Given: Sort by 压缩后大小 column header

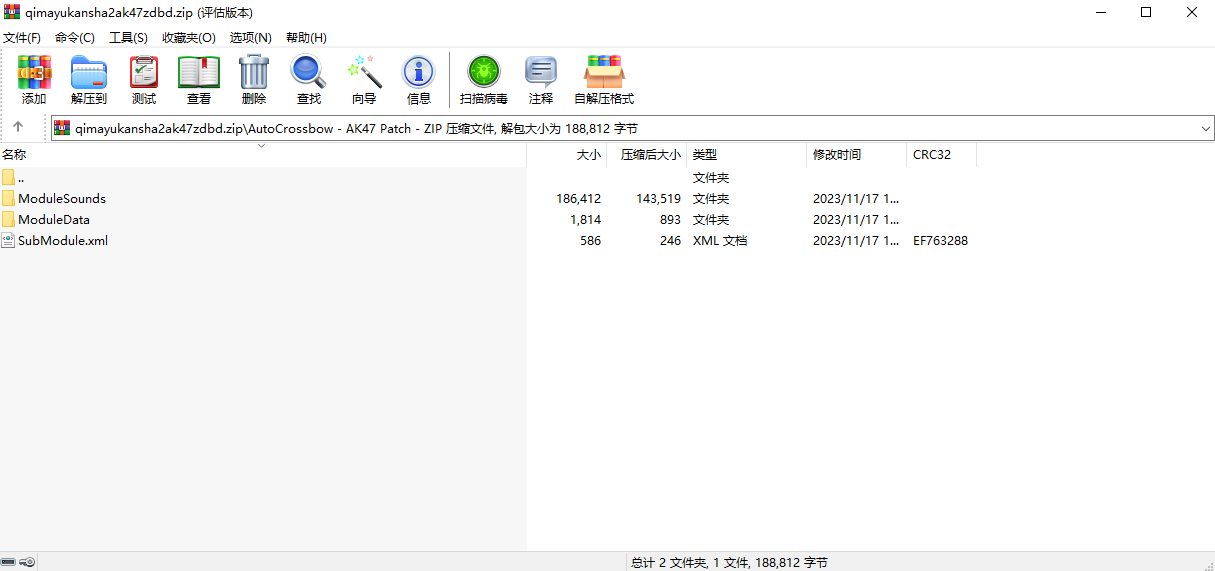Looking at the screenshot, I should click(647, 155).
